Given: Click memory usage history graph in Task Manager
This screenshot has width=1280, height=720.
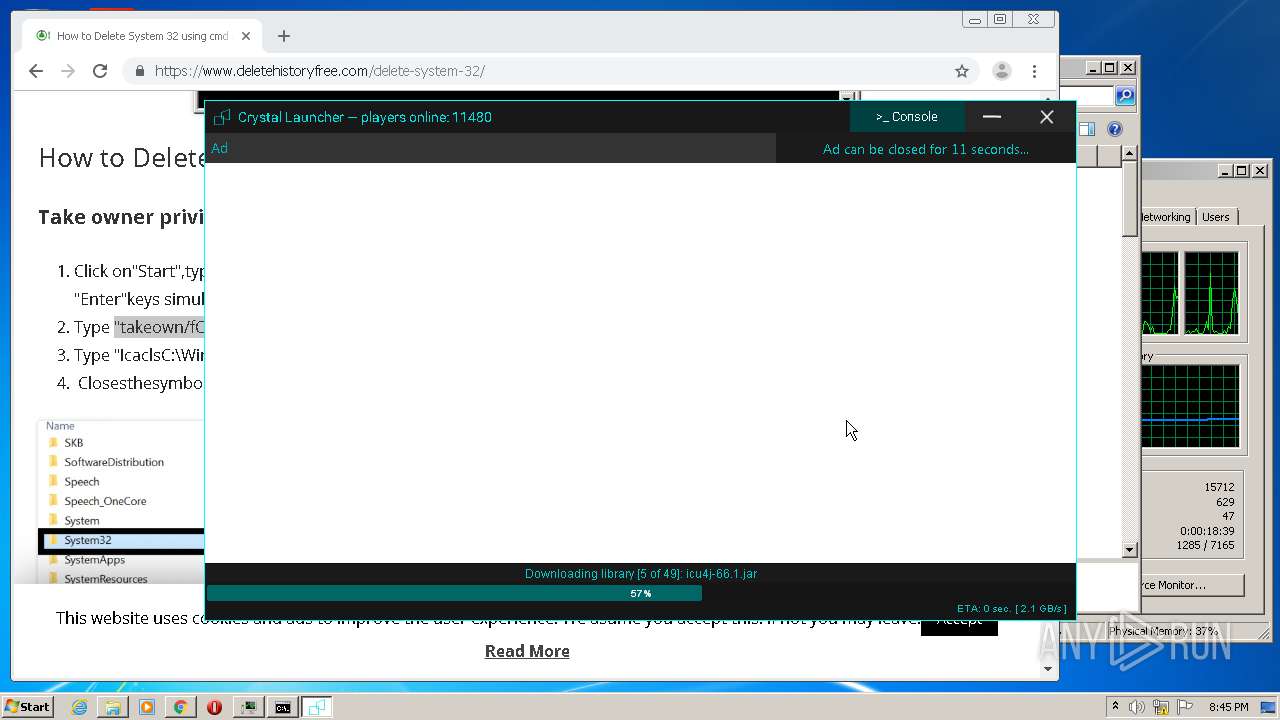Looking at the screenshot, I should (x=1189, y=404).
